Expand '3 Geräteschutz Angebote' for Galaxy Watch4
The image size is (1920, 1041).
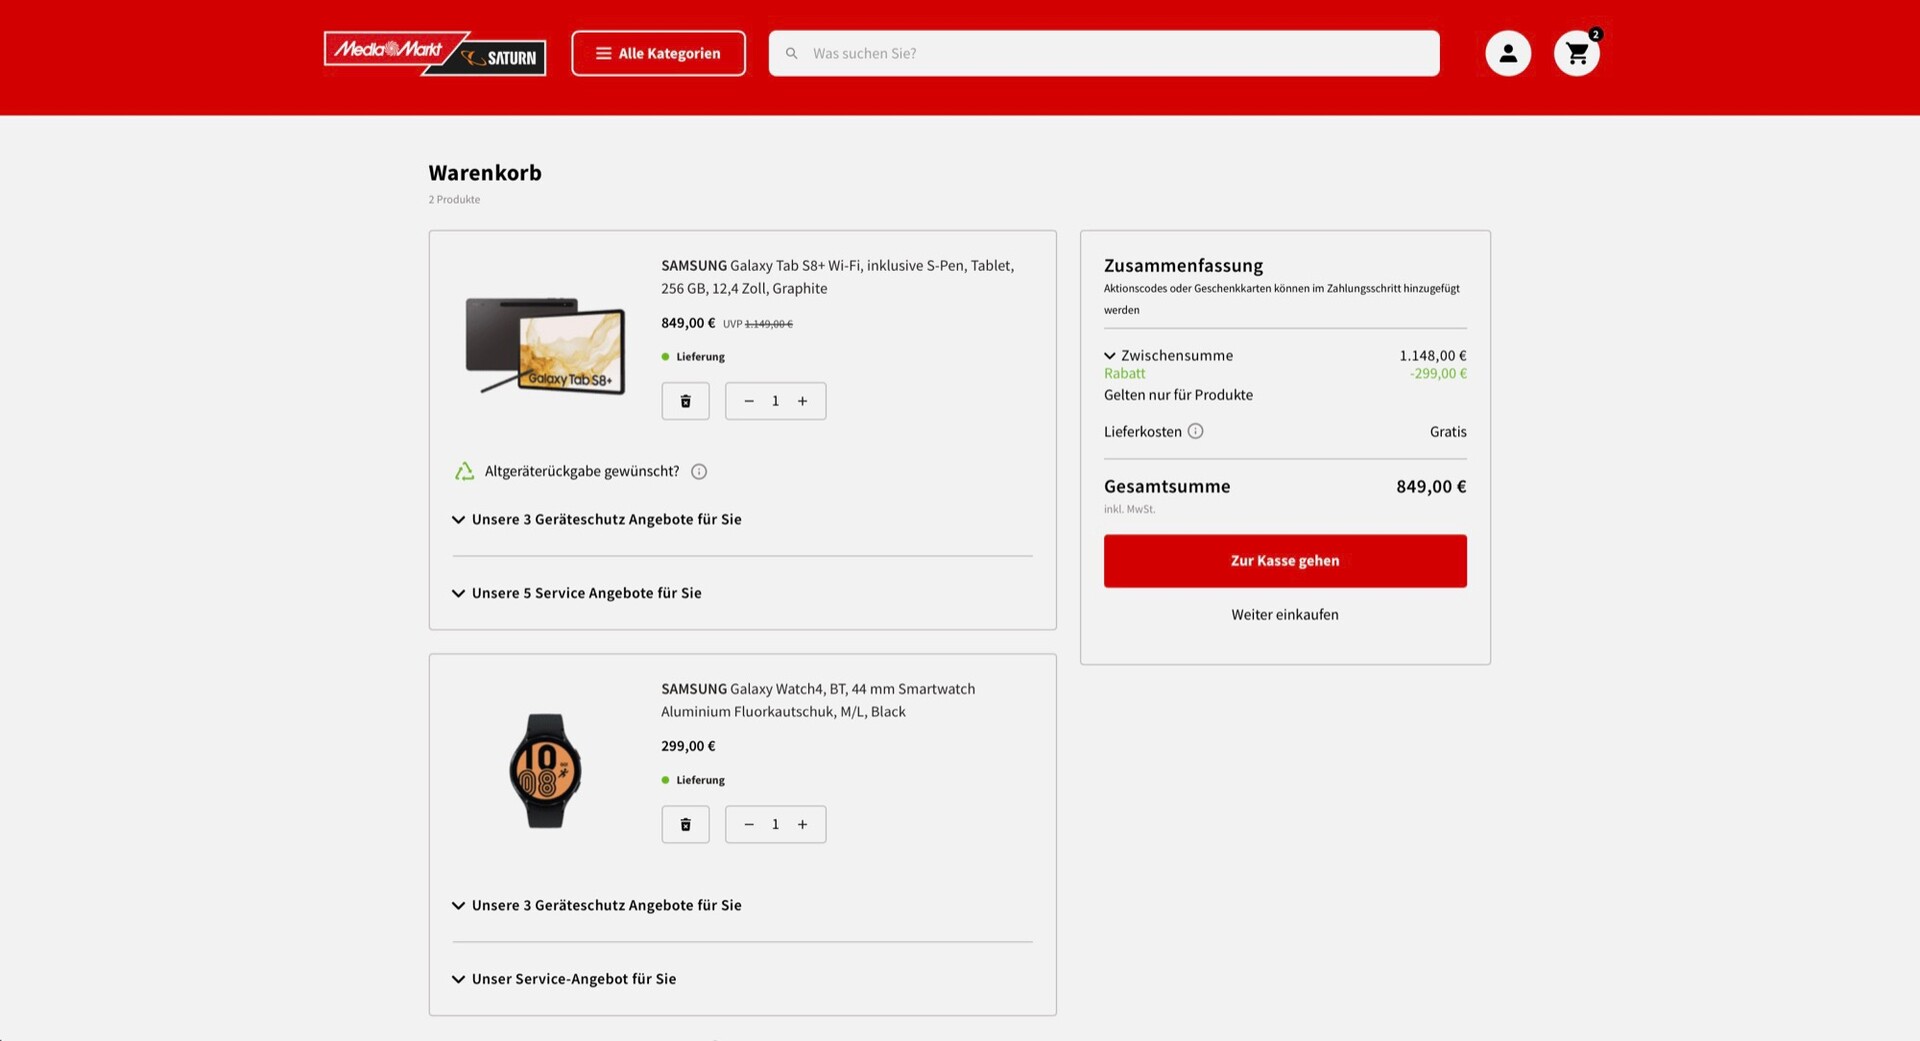point(597,905)
